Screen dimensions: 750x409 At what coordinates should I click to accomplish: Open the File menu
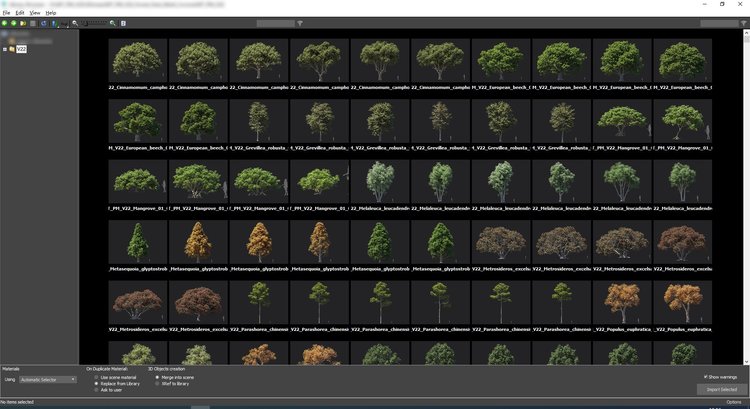point(6,13)
